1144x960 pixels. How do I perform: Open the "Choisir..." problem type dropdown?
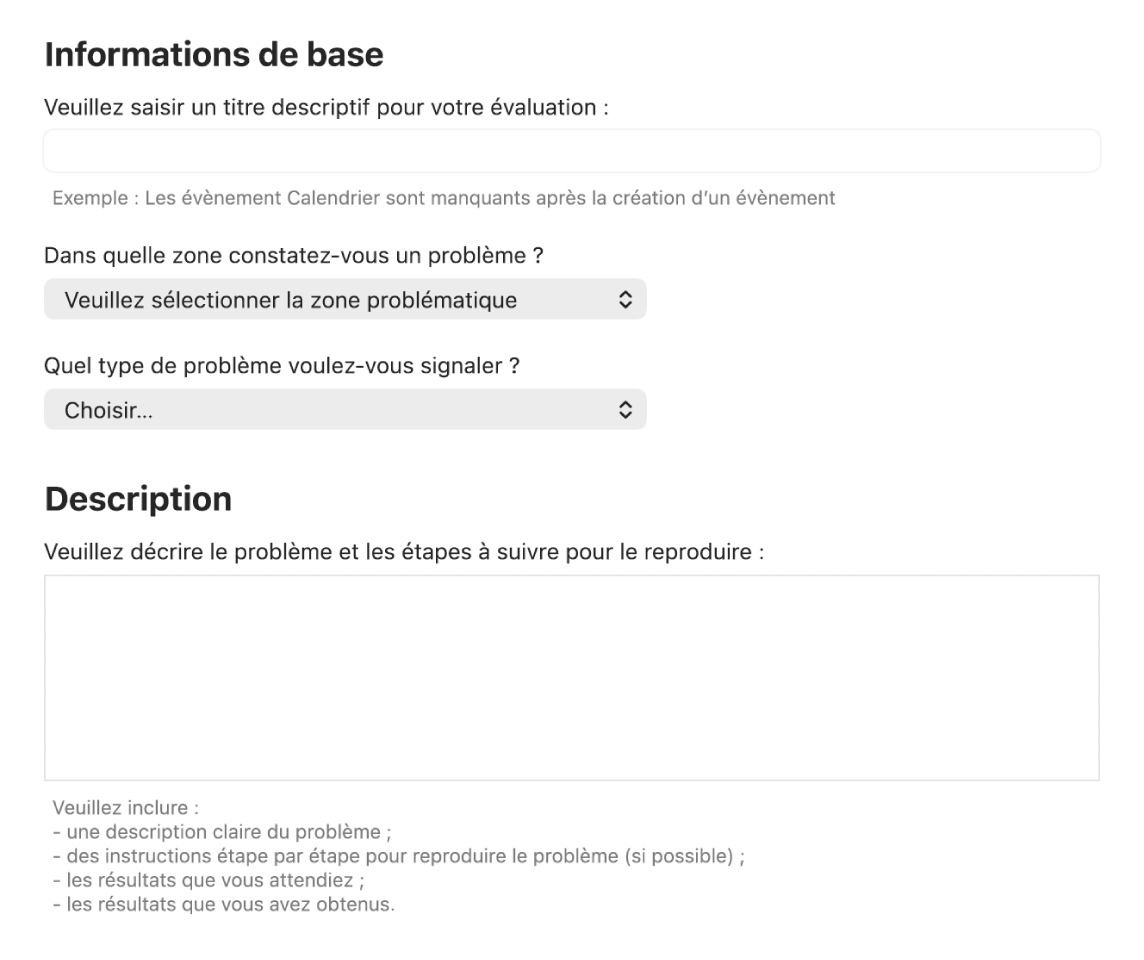(x=290, y=410)
